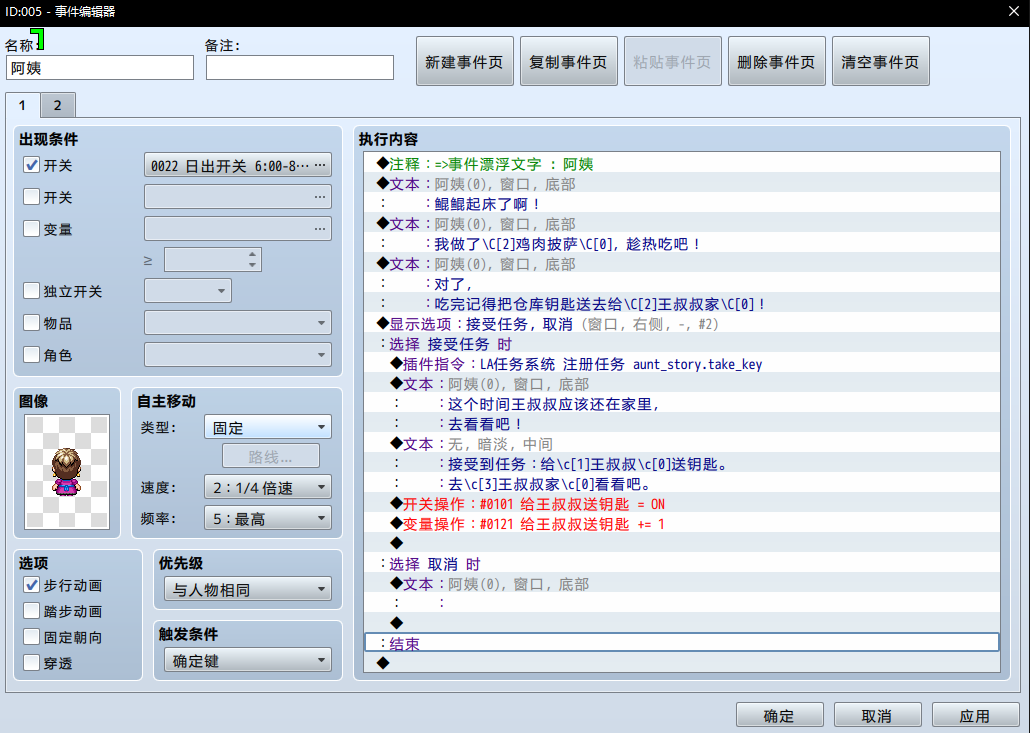Image resolution: width=1030 pixels, height=733 pixels.
Task: Open the 频率 5:最高 dropdown
Action: pos(268,518)
